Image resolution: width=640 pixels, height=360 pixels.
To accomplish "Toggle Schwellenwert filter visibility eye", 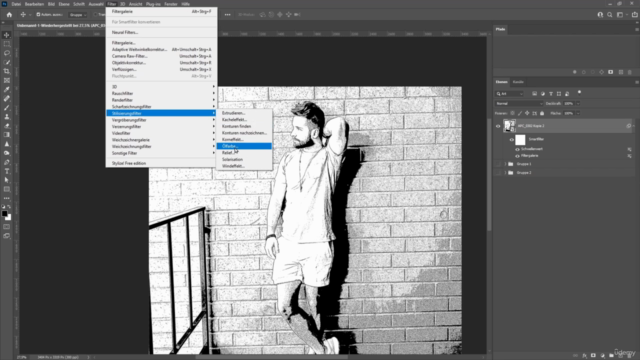I will [517, 149].
